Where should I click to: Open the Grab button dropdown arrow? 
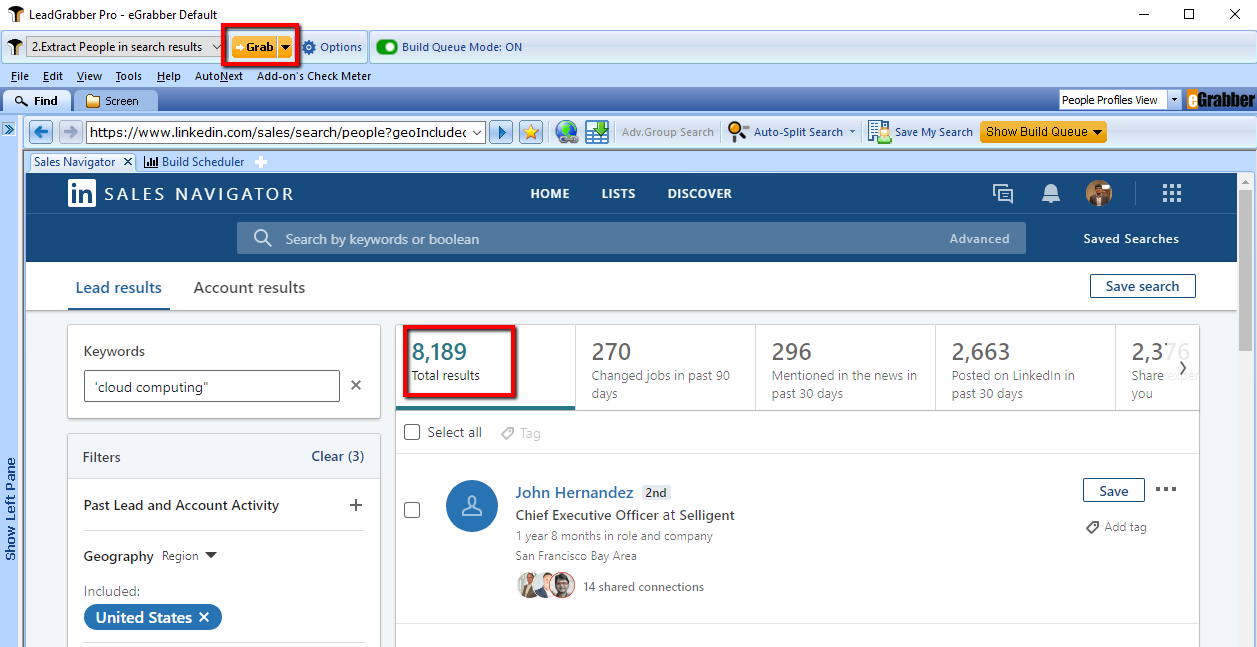pos(285,47)
